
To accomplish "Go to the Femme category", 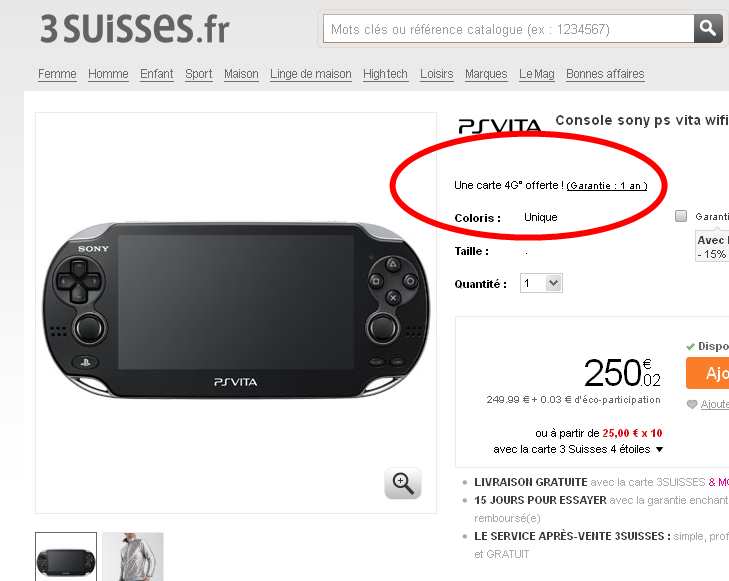I will (x=57, y=74).
